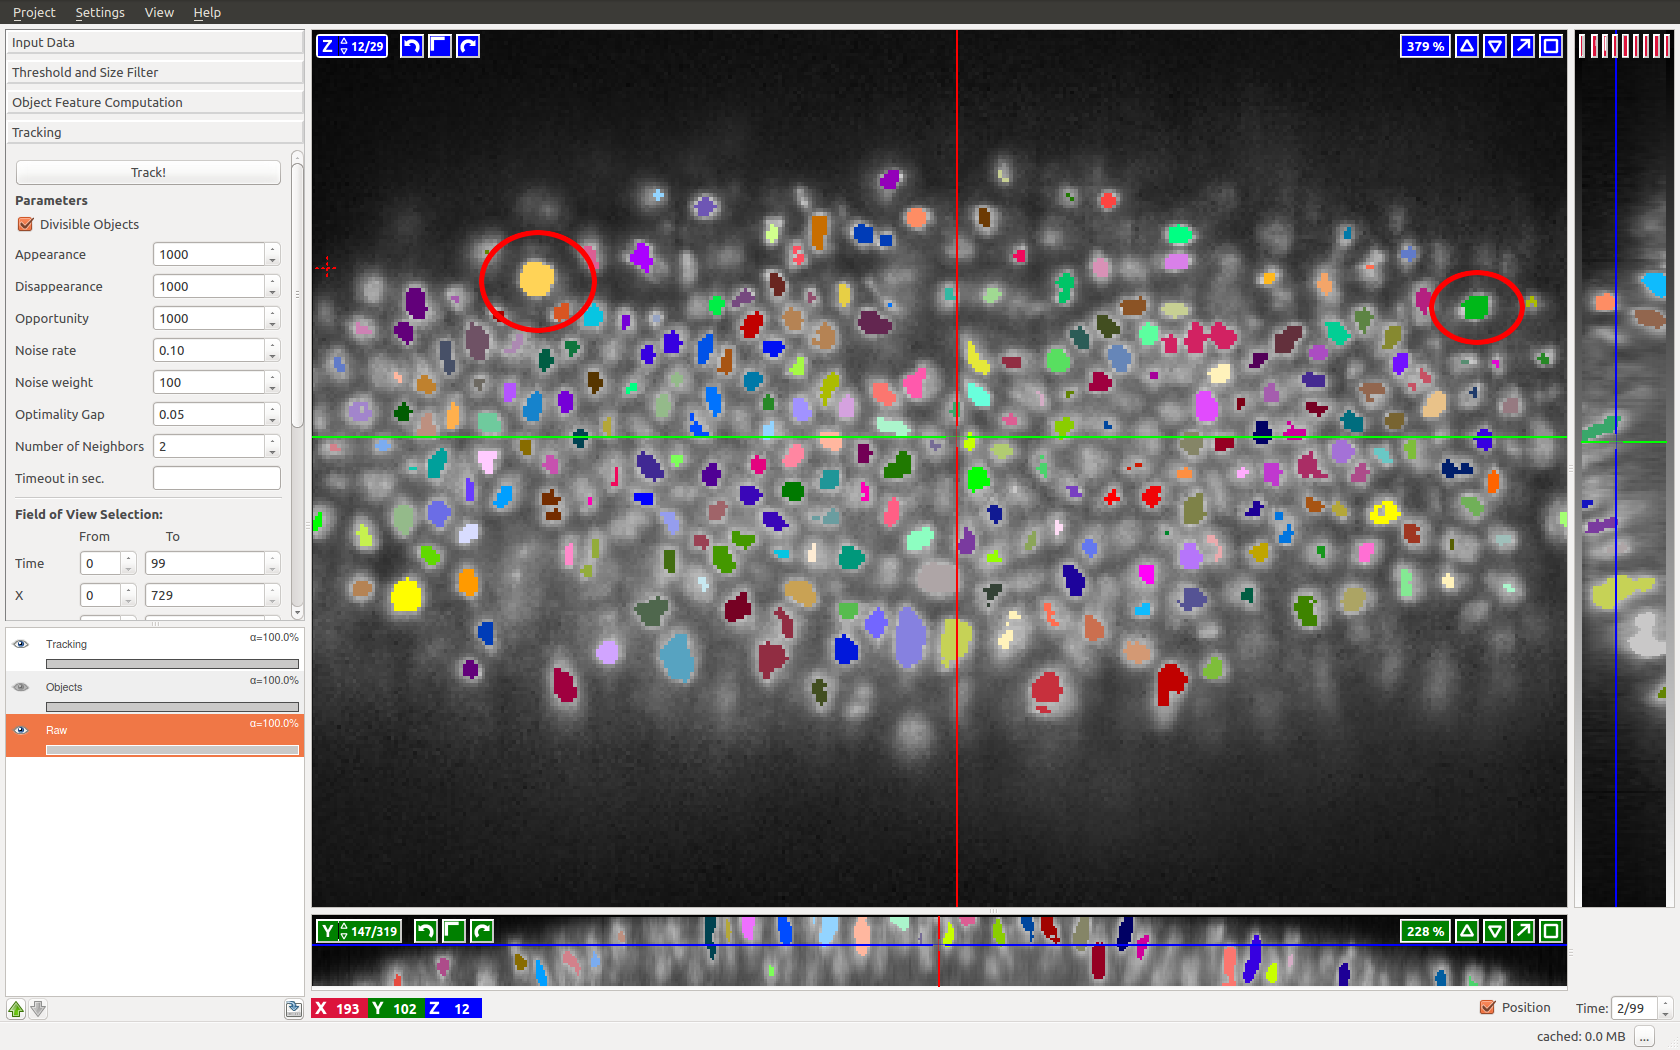Hide the Tracking layer using eye icon
The image size is (1680, 1050).
[x=21, y=644]
